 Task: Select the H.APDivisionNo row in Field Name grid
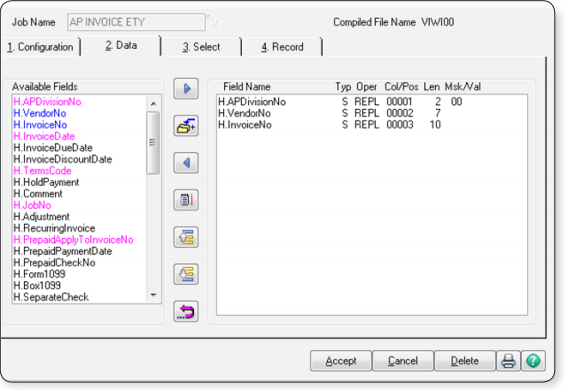point(371,102)
